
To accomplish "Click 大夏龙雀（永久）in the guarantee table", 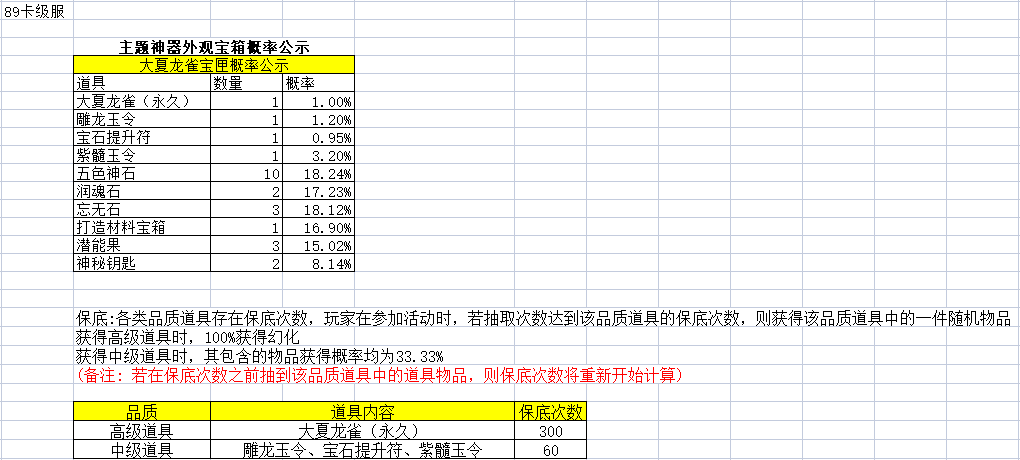I will point(362,431).
